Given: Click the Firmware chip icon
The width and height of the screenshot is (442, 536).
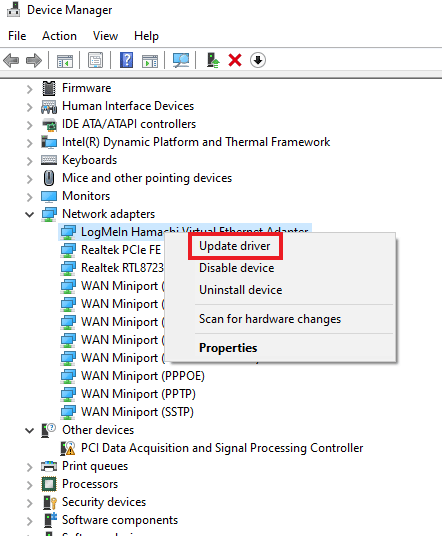Looking at the screenshot, I should pyautogui.click(x=49, y=88).
